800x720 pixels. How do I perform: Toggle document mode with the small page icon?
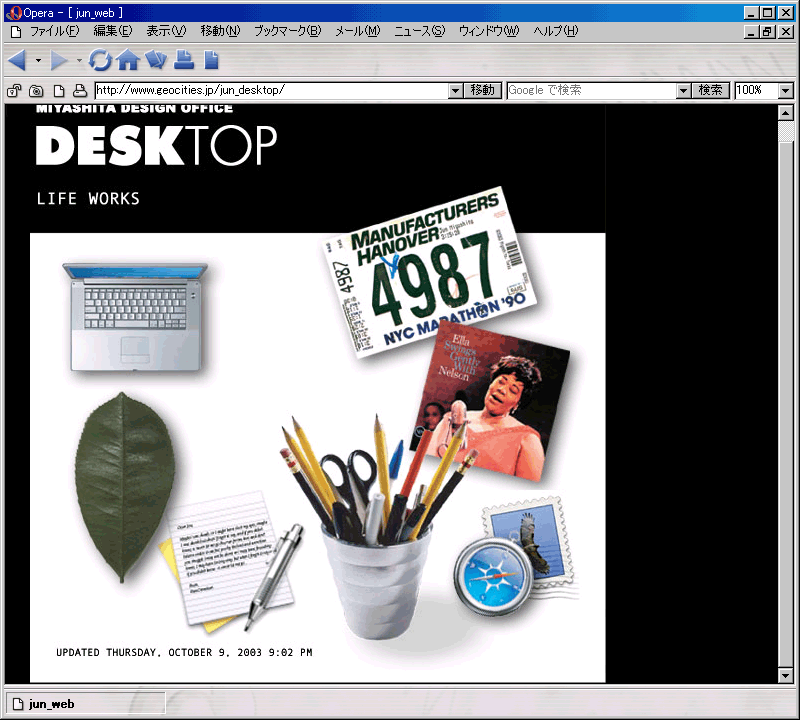[59, 91]
